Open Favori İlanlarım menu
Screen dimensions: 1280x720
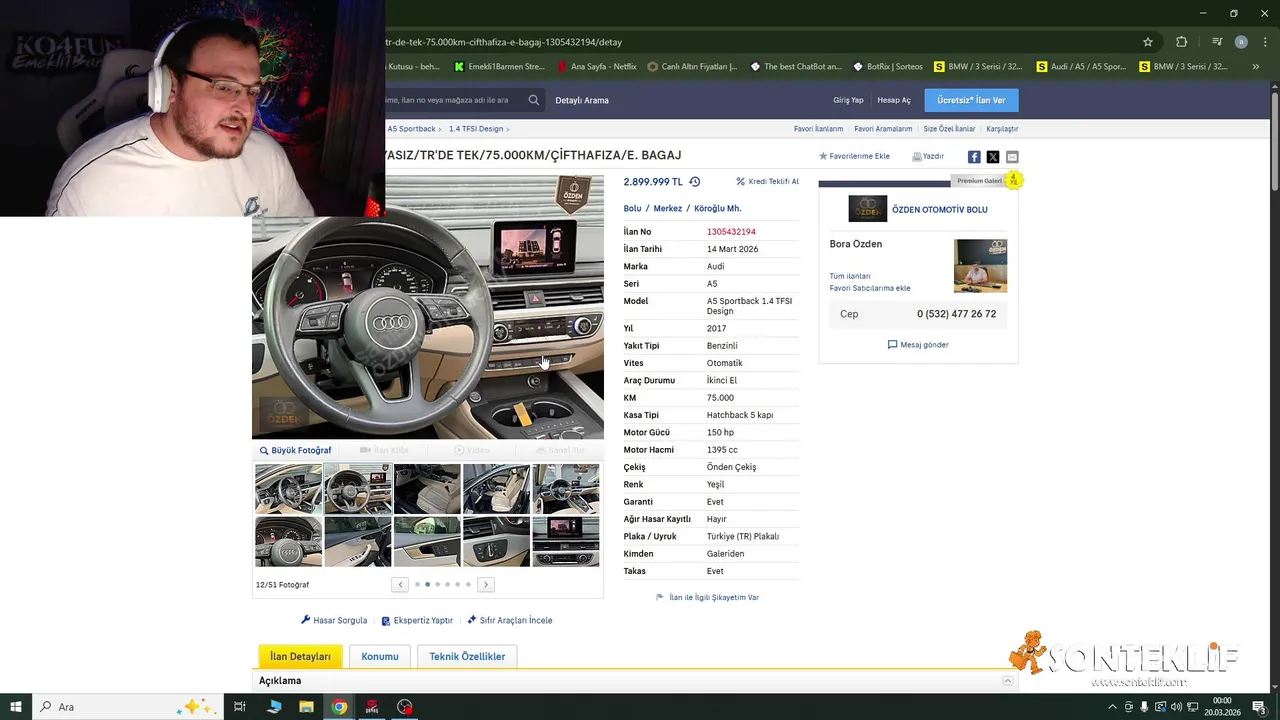point(818,129)
